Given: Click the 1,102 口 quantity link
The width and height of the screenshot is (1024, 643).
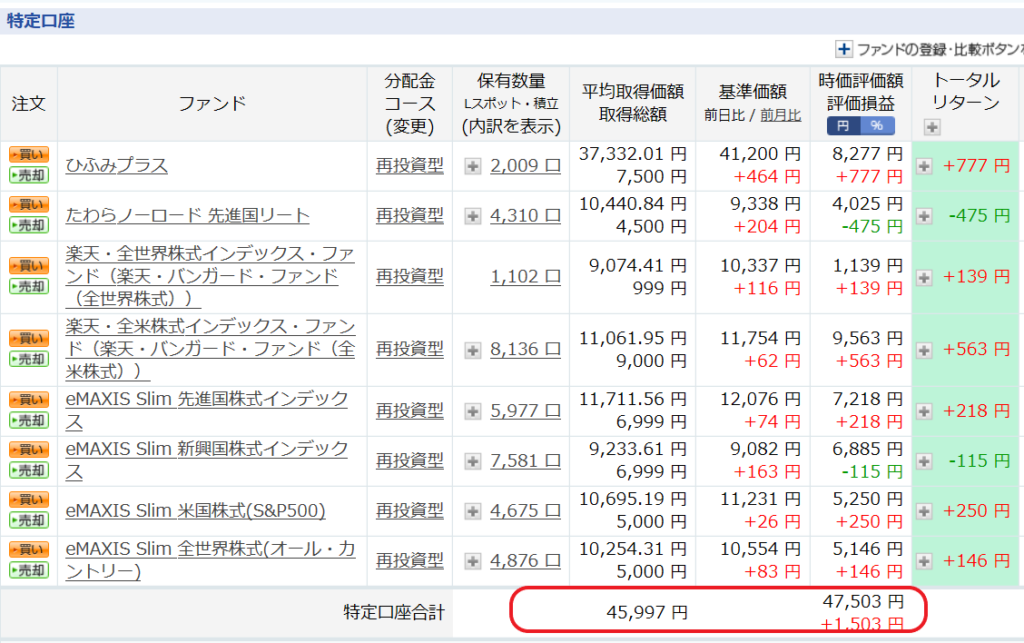Looking at the screenshot, I should (525, 276).
